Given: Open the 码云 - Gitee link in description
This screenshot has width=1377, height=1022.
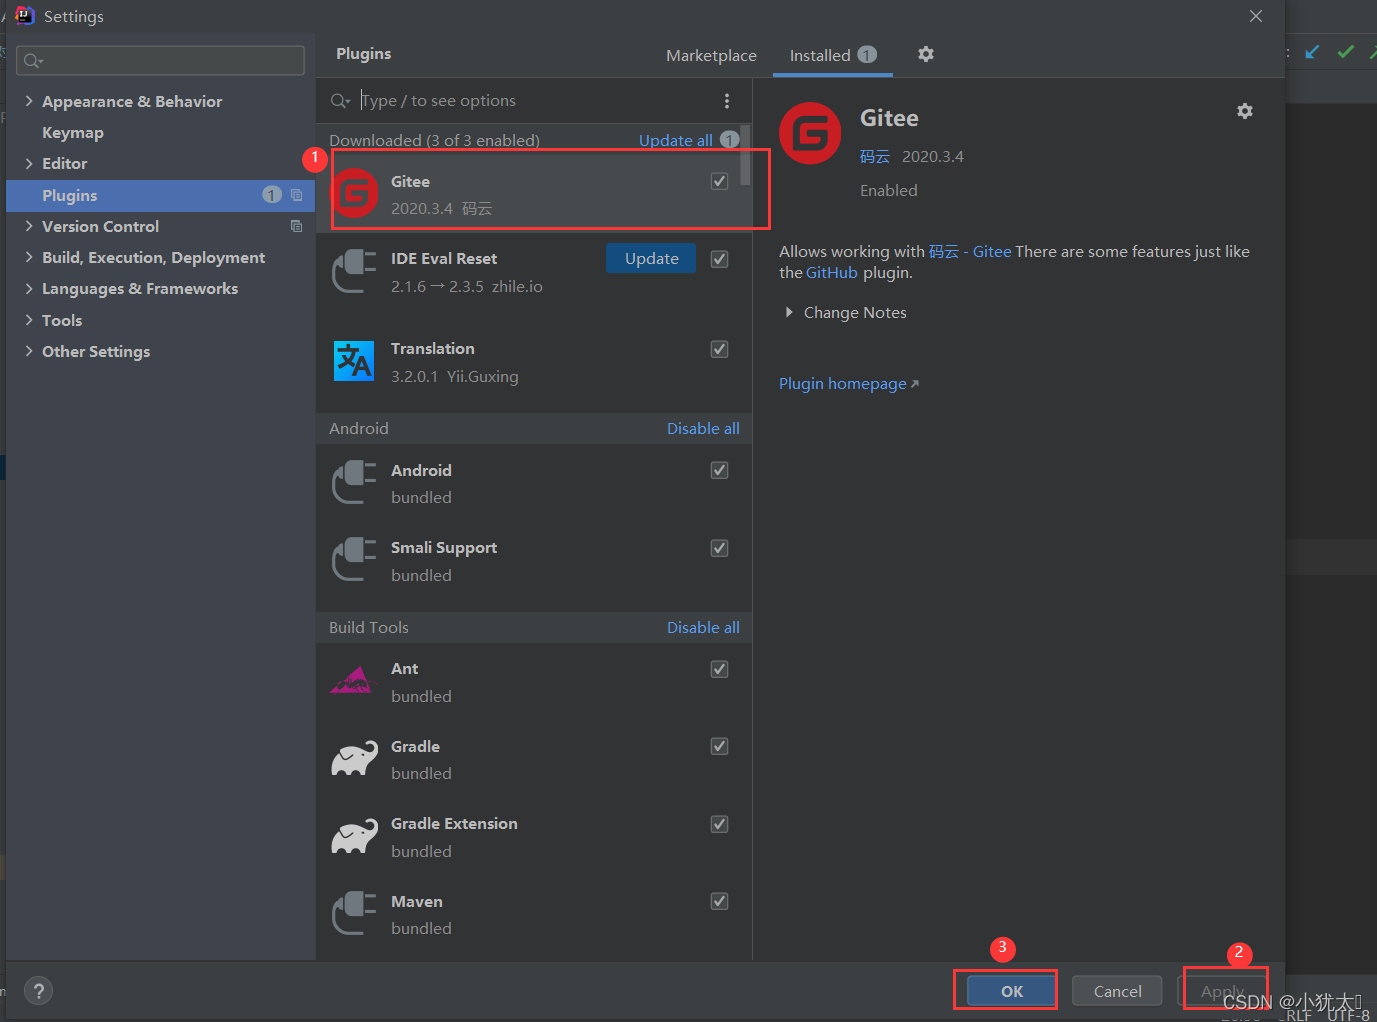Looking at the screenshot, I should [x=970, y=251].
